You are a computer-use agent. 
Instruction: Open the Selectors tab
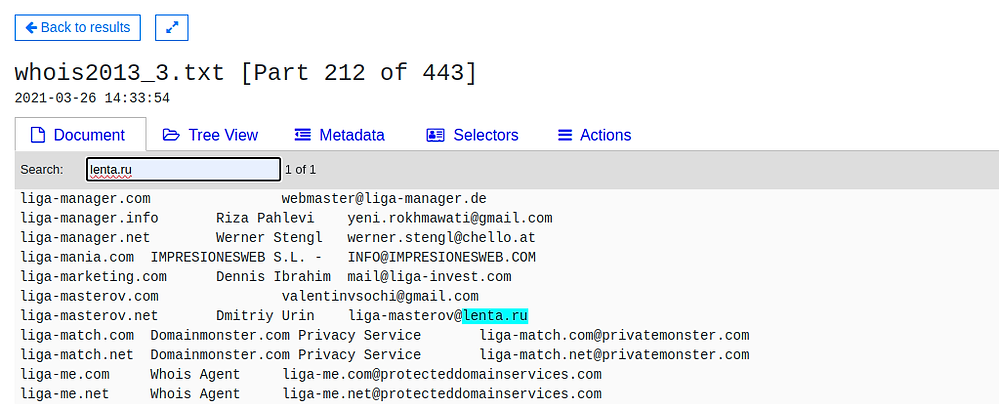[485, 135]
